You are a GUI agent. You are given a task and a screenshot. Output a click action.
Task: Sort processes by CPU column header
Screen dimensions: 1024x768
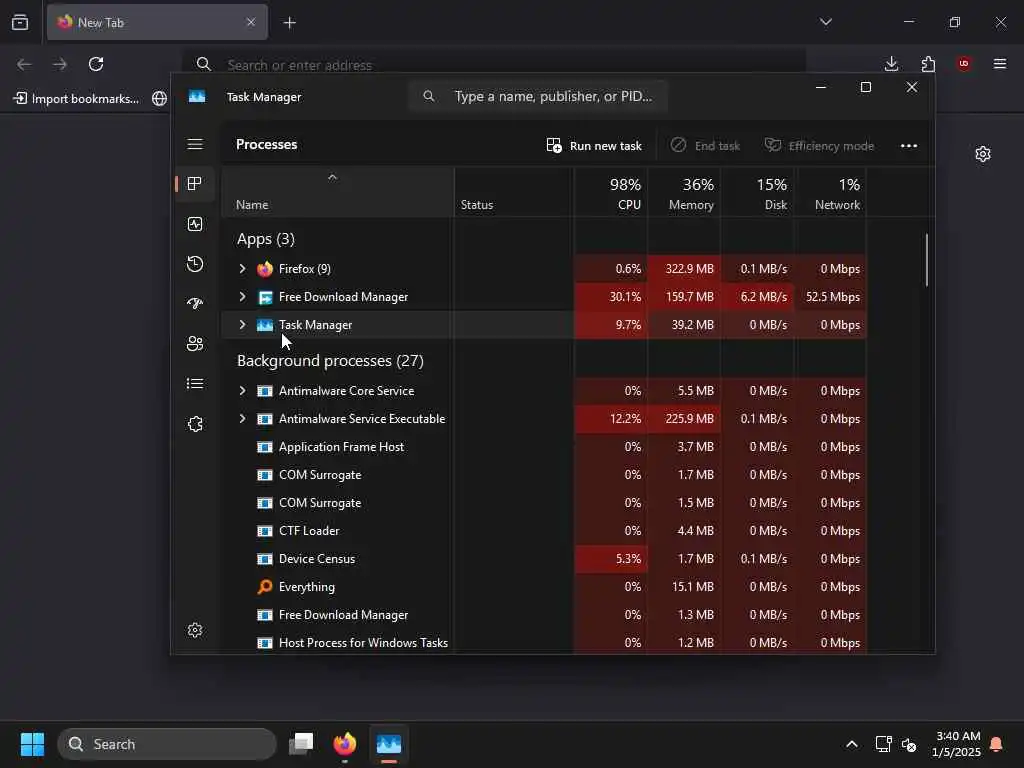point(611,193)
